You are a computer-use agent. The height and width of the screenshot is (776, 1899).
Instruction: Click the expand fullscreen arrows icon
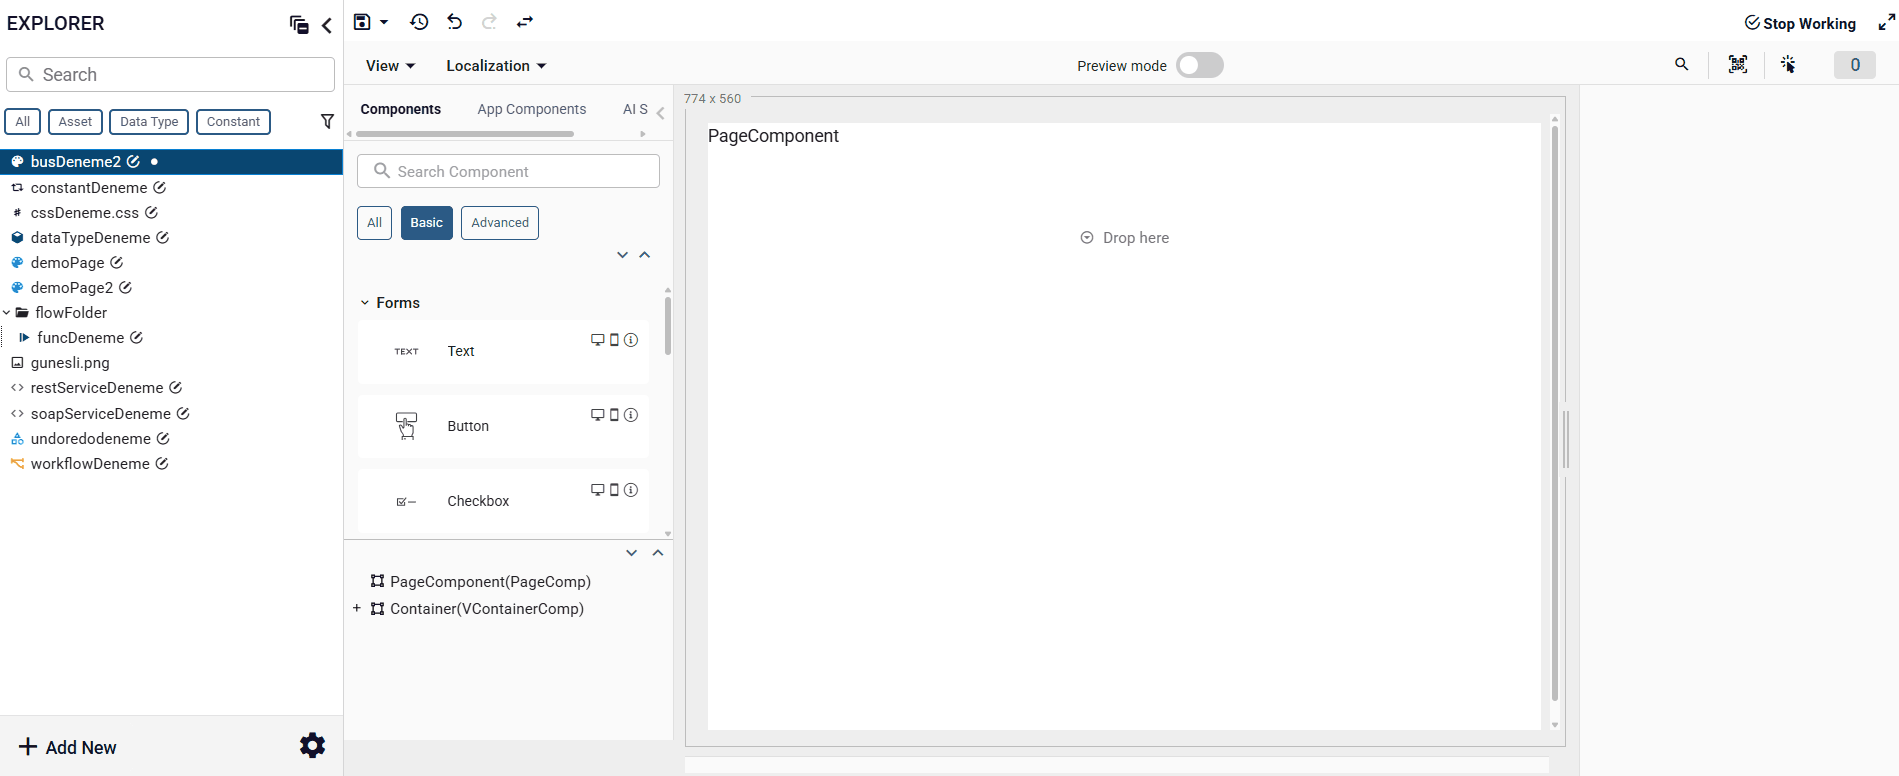coord(1886,23)
